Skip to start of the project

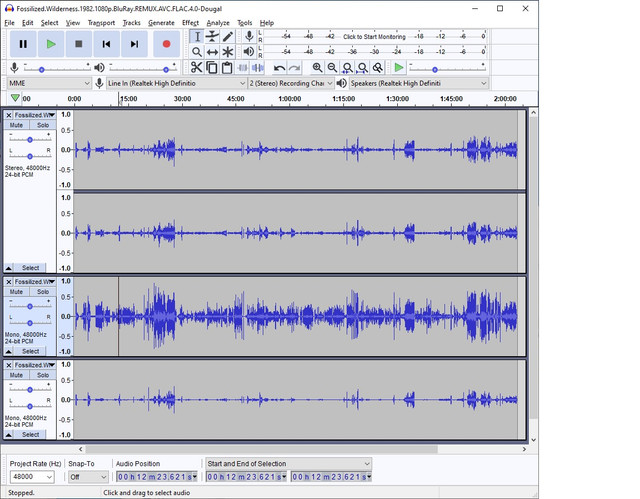(x=106, y=44)
